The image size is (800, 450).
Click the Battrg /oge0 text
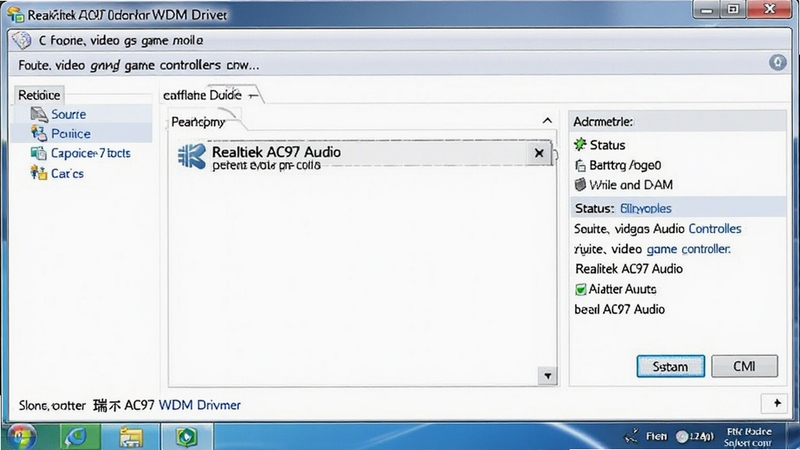click(625, 165)
